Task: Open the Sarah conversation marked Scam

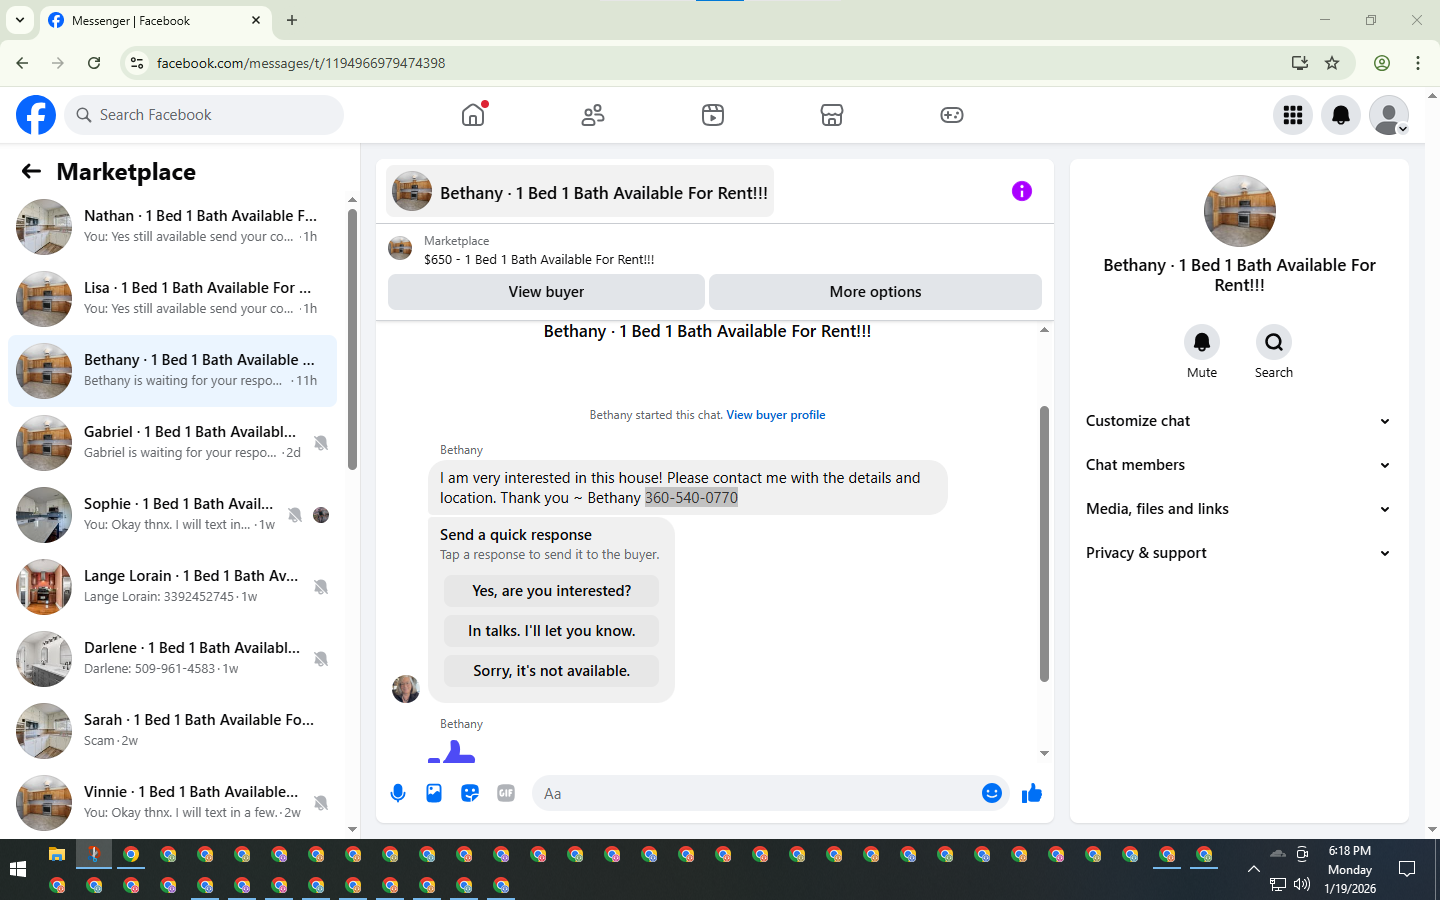Action: click(172, 731)
